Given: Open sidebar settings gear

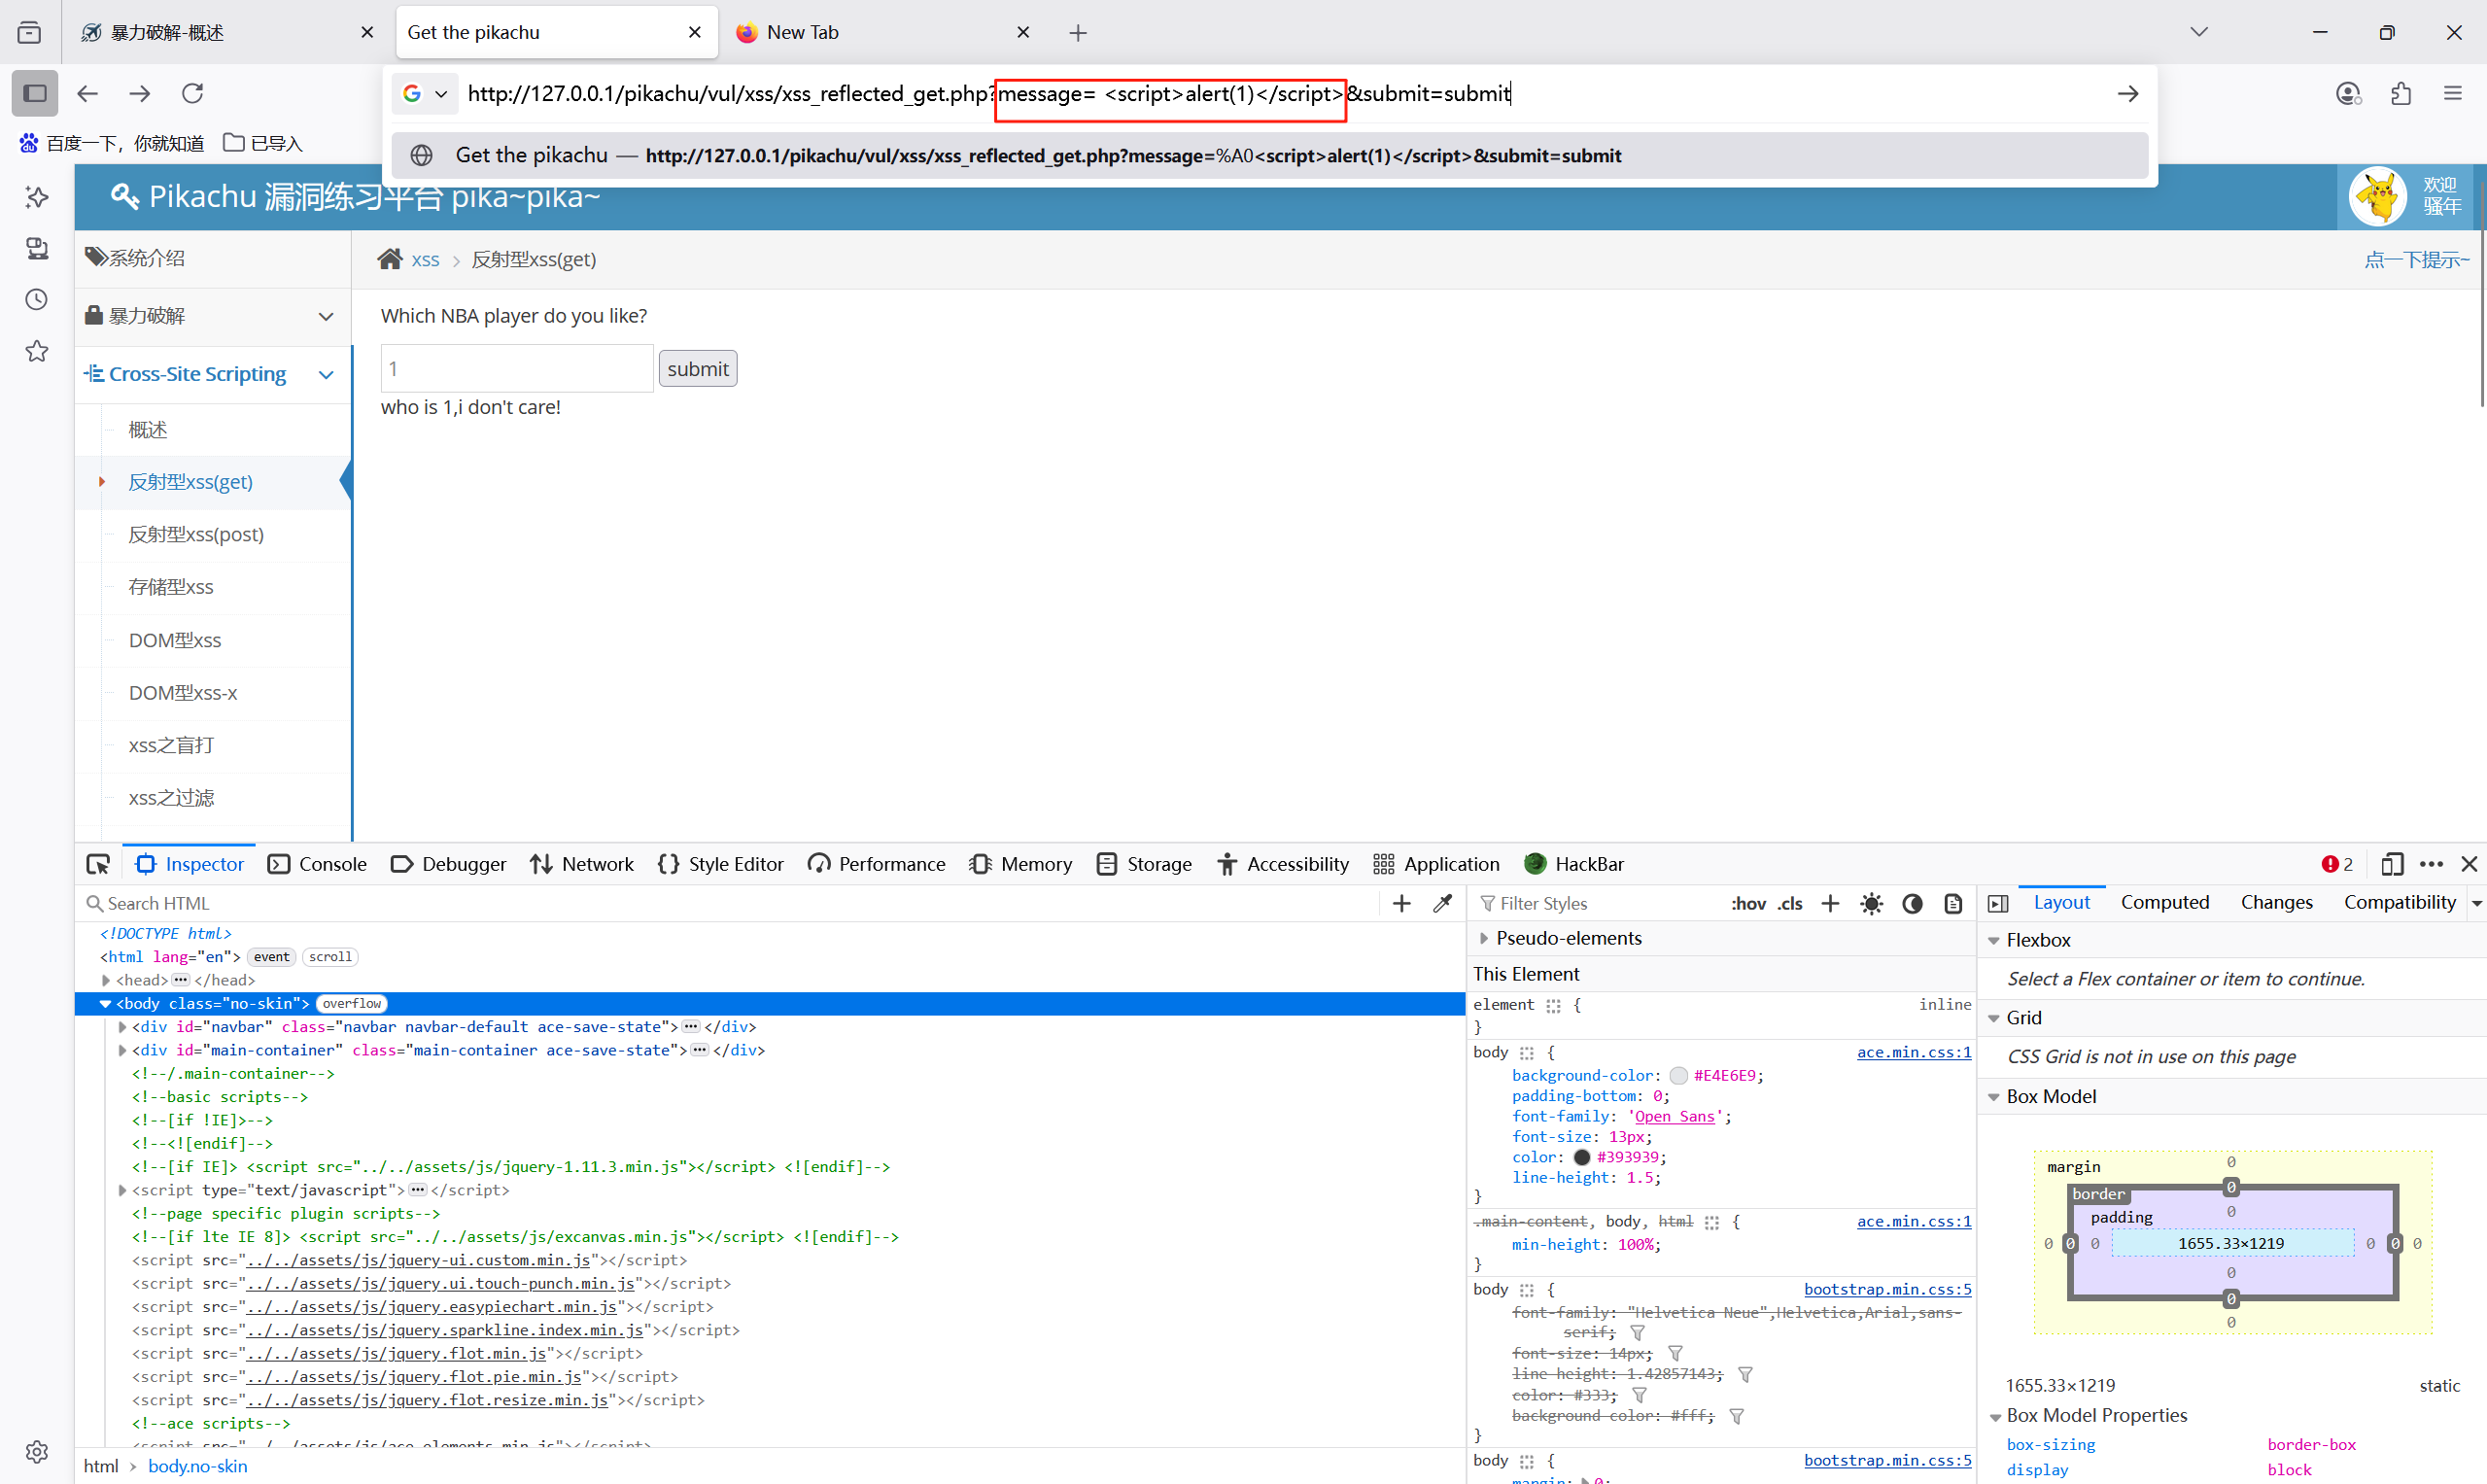Looking at the screenshot, I should (x=36, y=1451).
